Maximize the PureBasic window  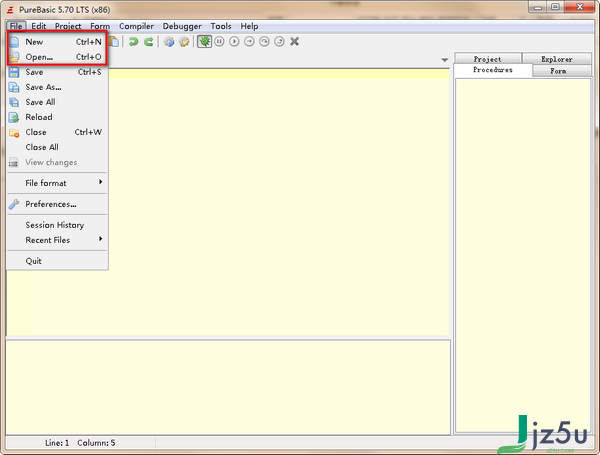[556, 7]
